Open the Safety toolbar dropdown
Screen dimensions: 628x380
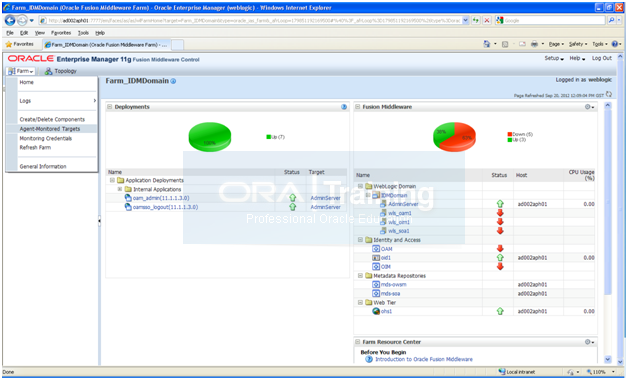[578, 44]
